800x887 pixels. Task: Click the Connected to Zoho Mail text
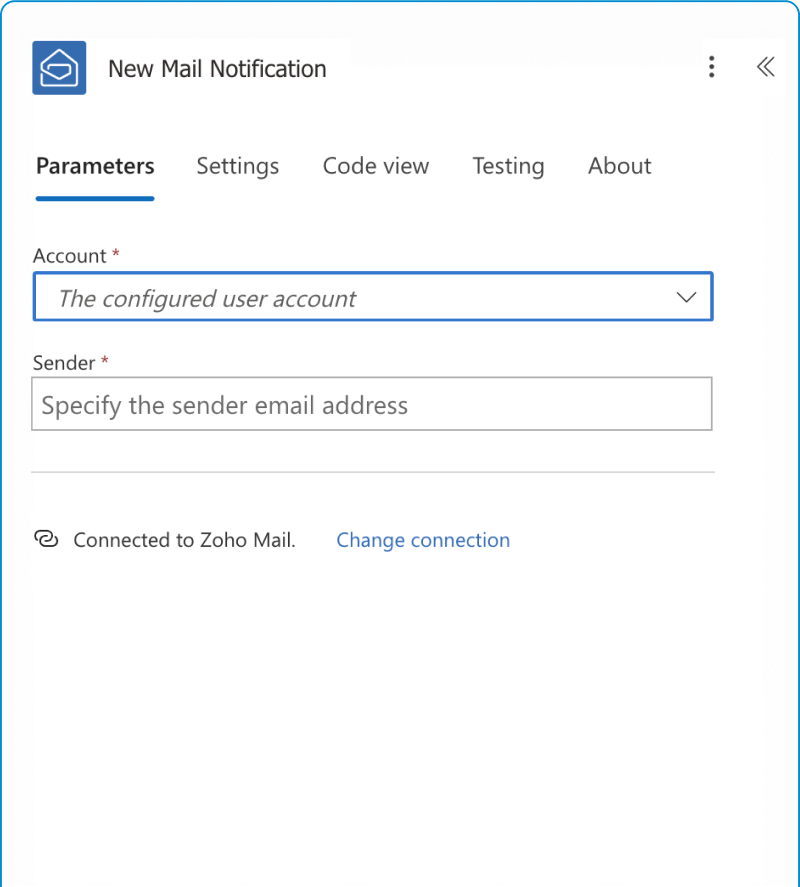[184, 540]
